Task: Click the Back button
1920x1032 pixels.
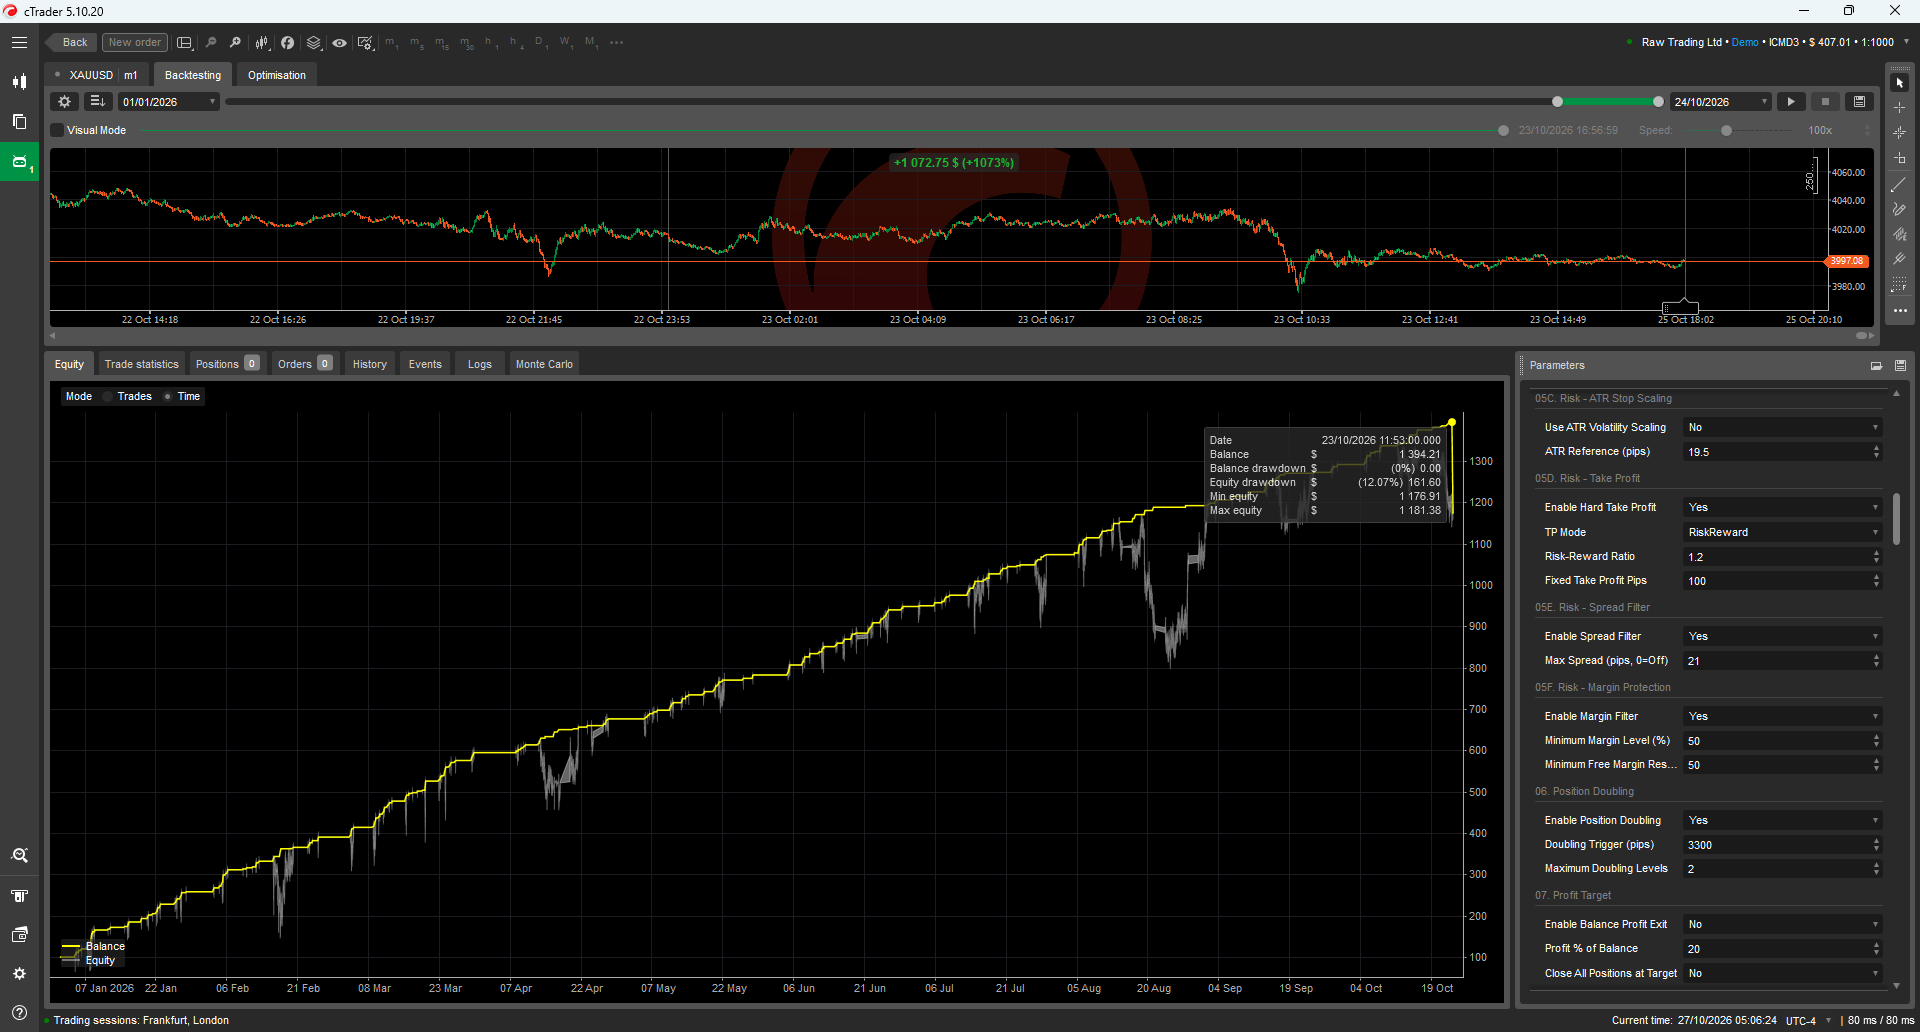Action: [x=72, y=43]
